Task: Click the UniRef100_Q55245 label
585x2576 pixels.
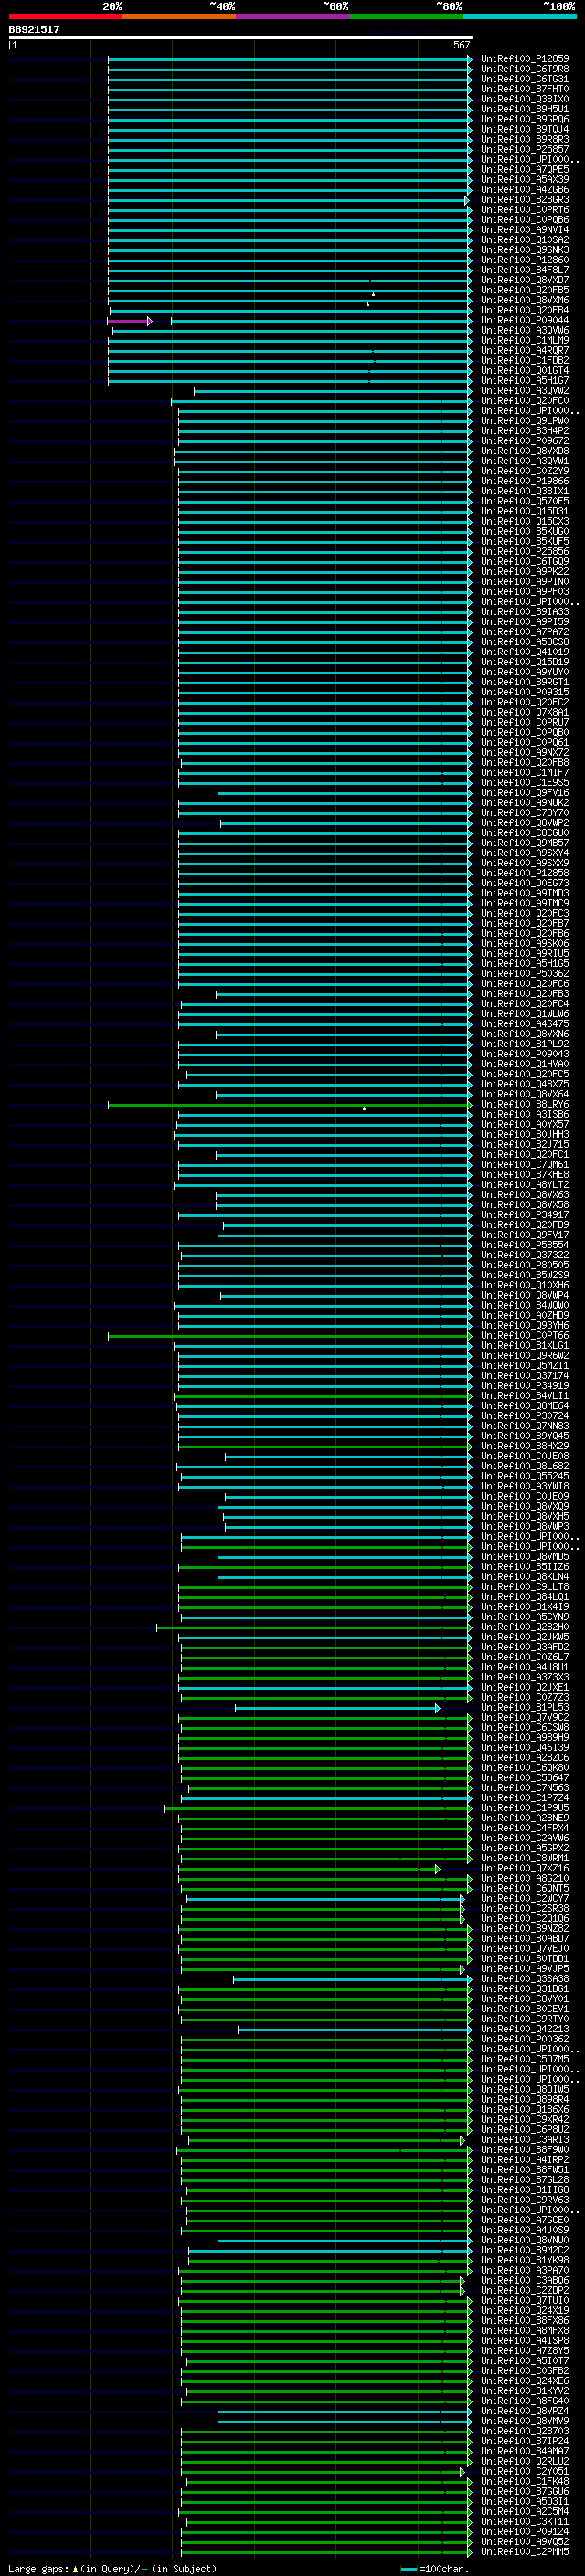Action: (x=524, y=1476)
